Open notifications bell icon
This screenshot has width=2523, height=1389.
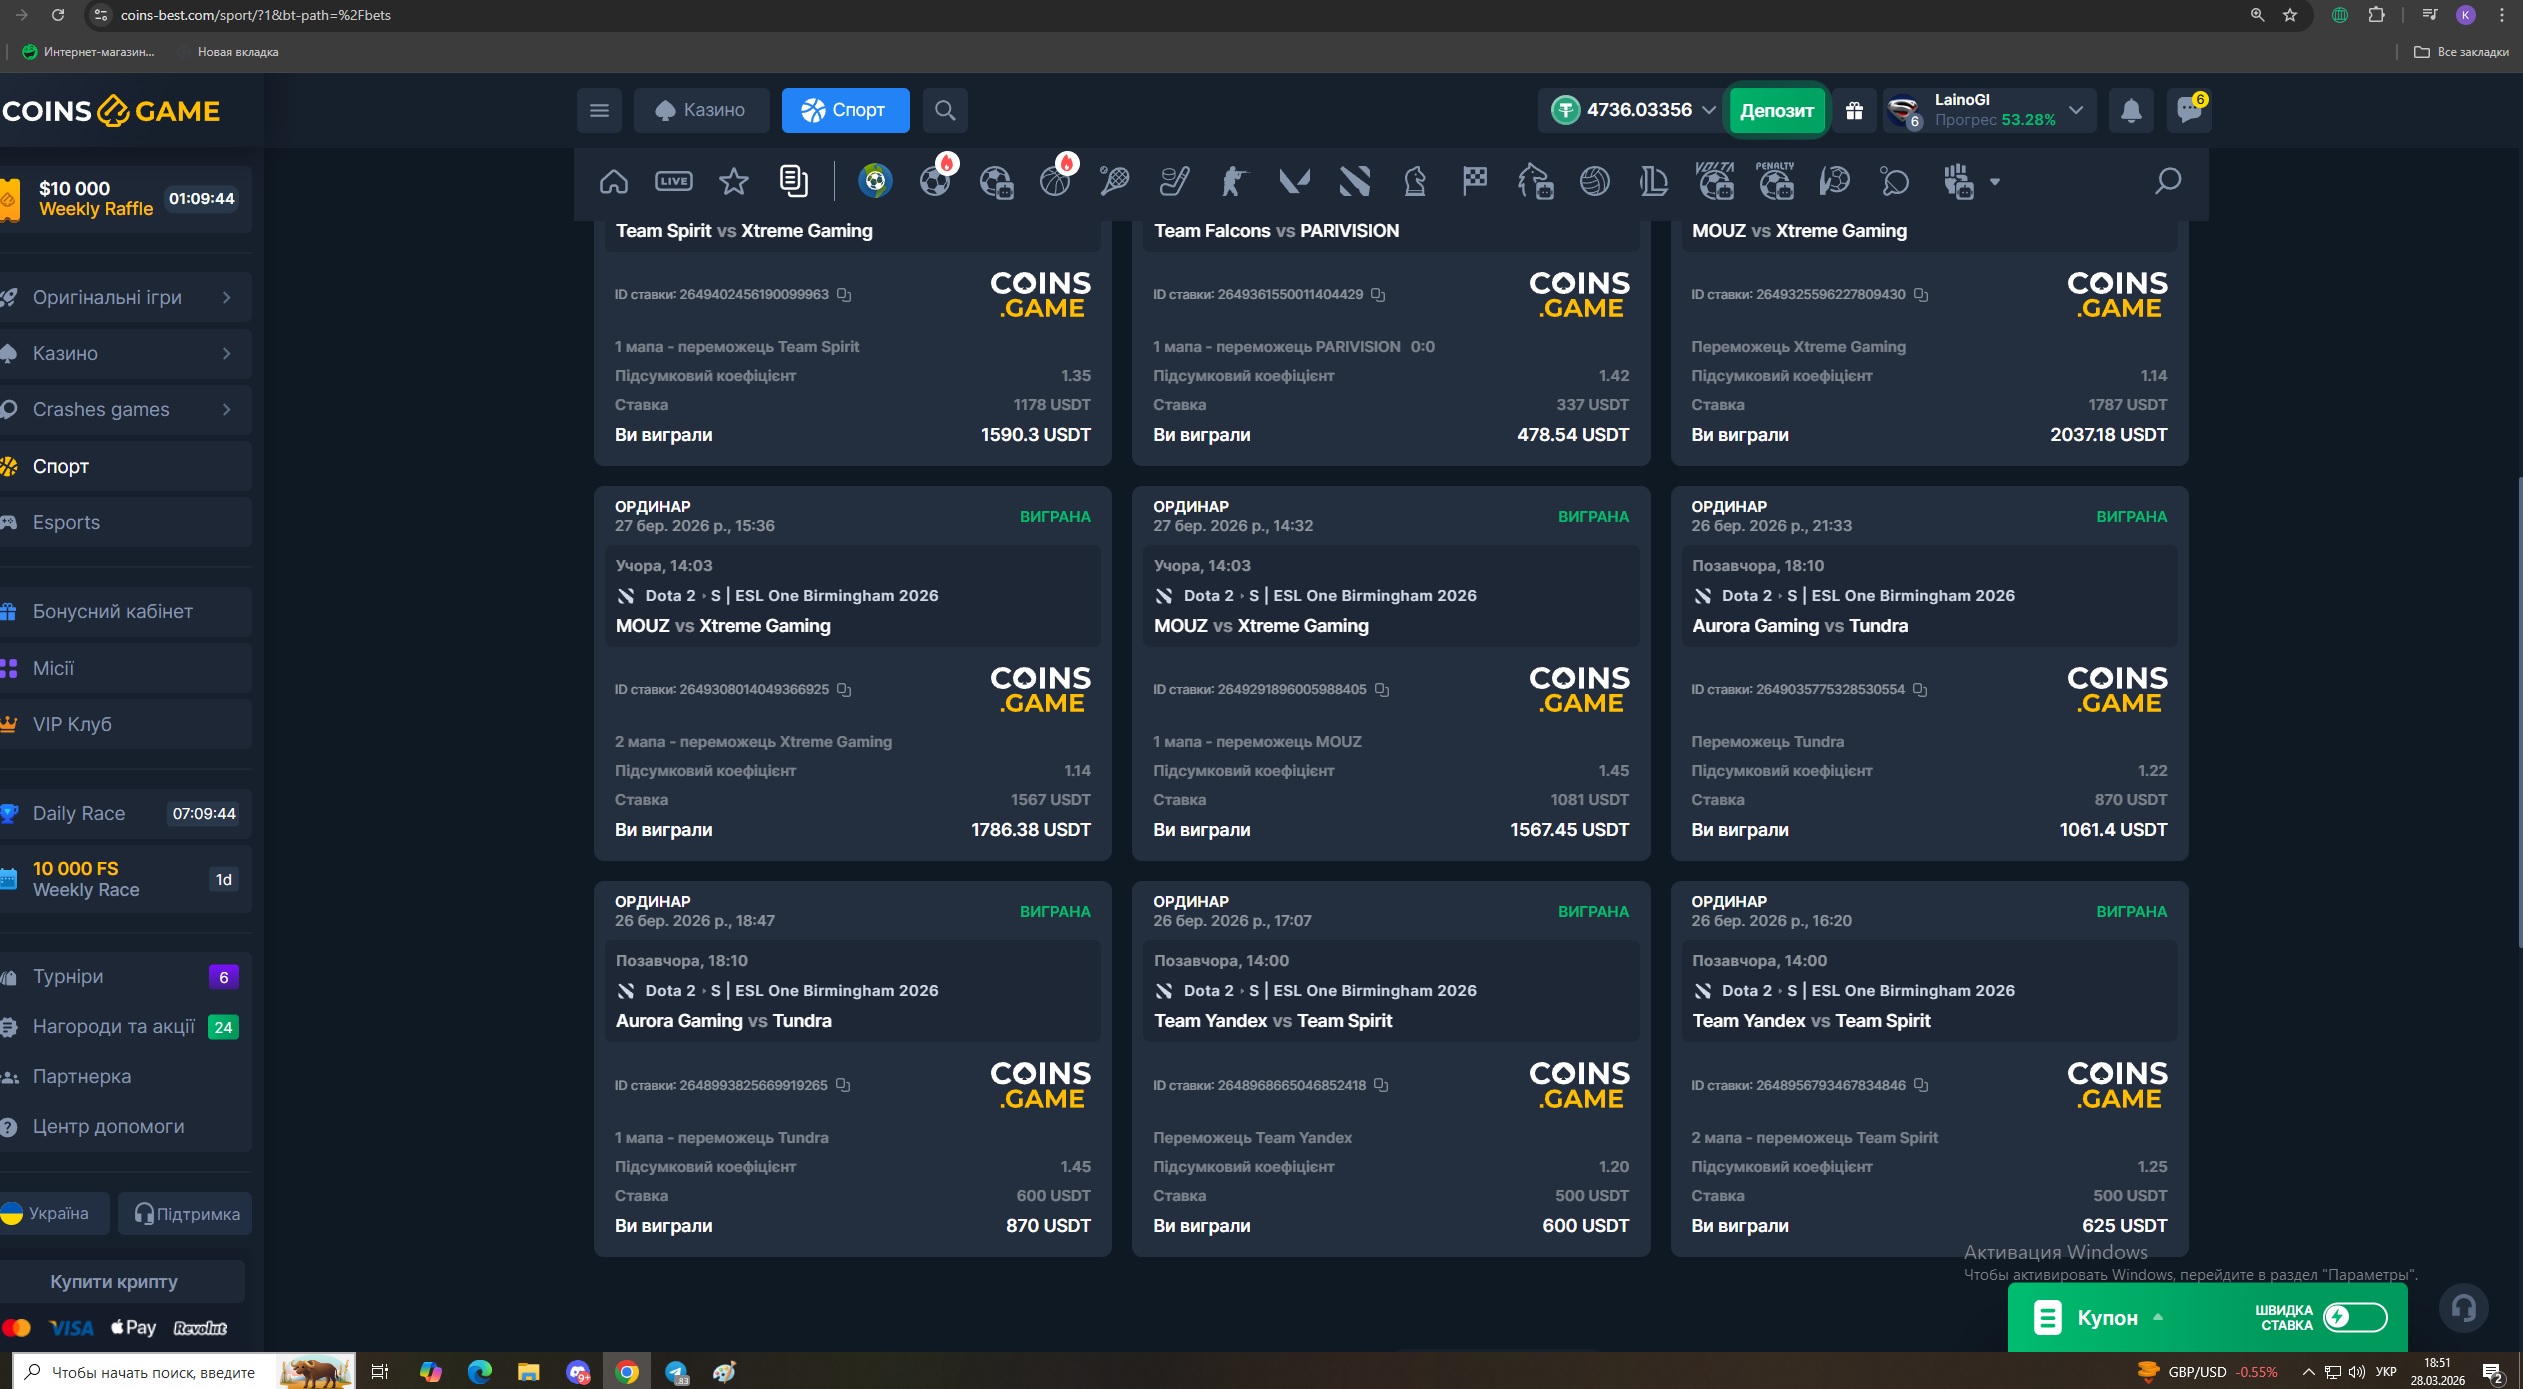click(2131, 111)
